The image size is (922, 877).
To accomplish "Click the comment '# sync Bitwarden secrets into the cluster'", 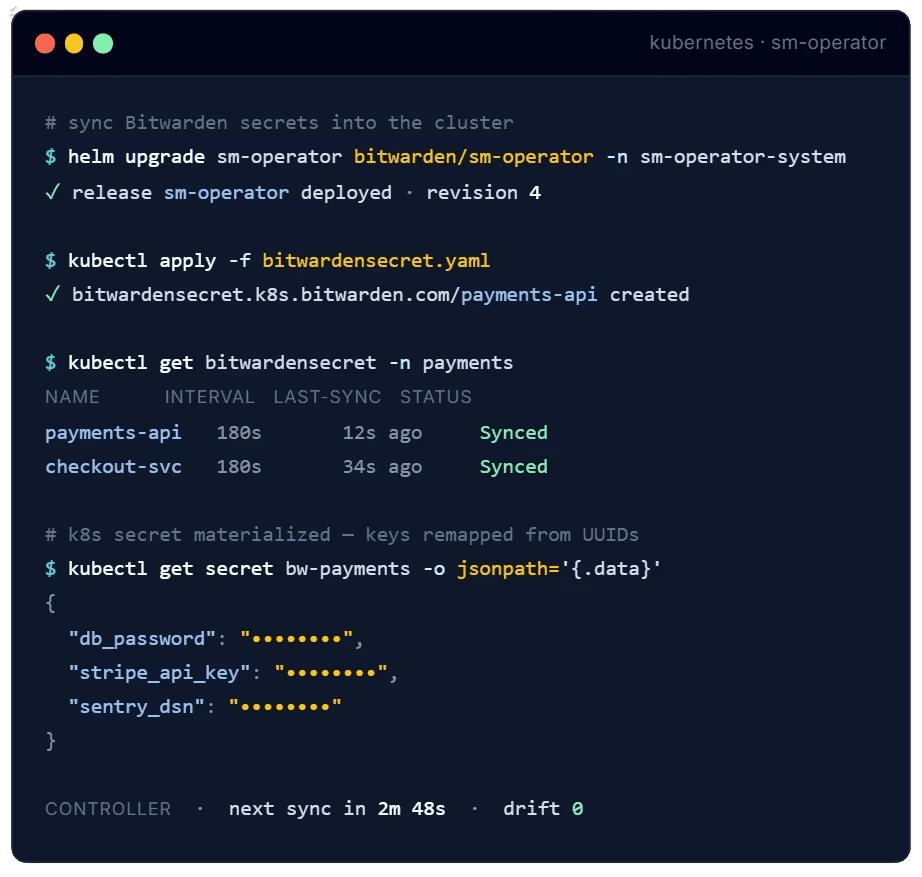I will pos(279,123).
